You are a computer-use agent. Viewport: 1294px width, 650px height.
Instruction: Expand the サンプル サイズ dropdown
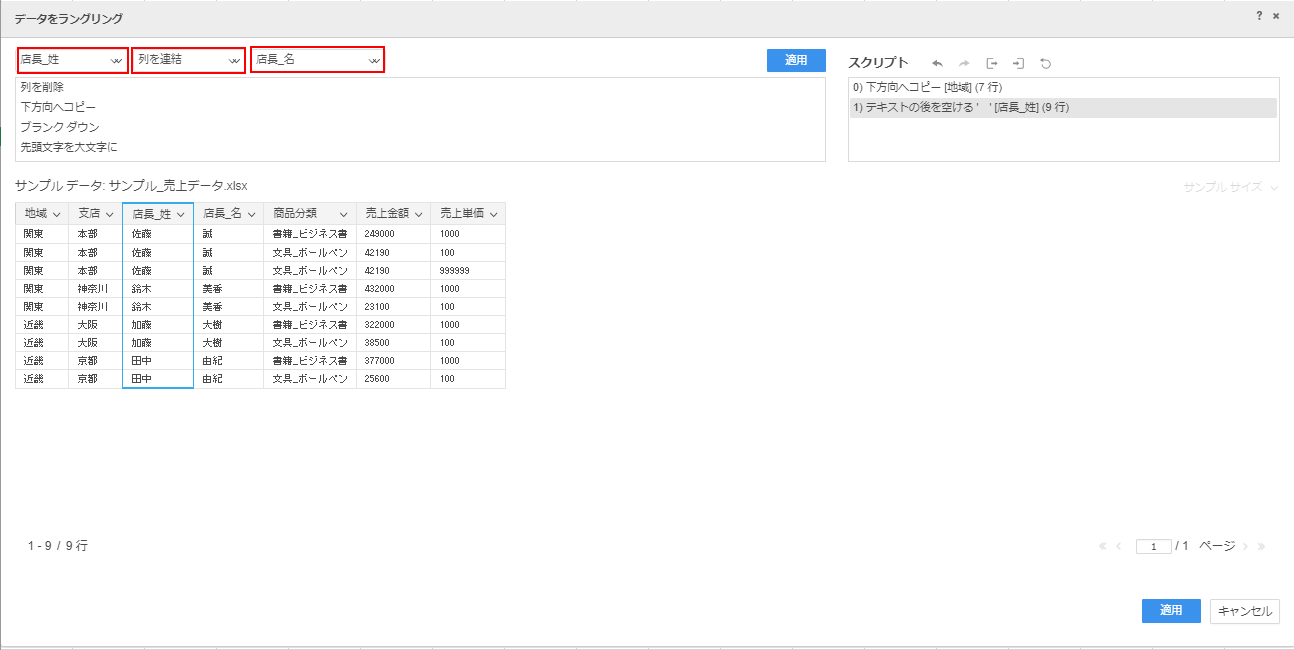(x=1231, y=187)
